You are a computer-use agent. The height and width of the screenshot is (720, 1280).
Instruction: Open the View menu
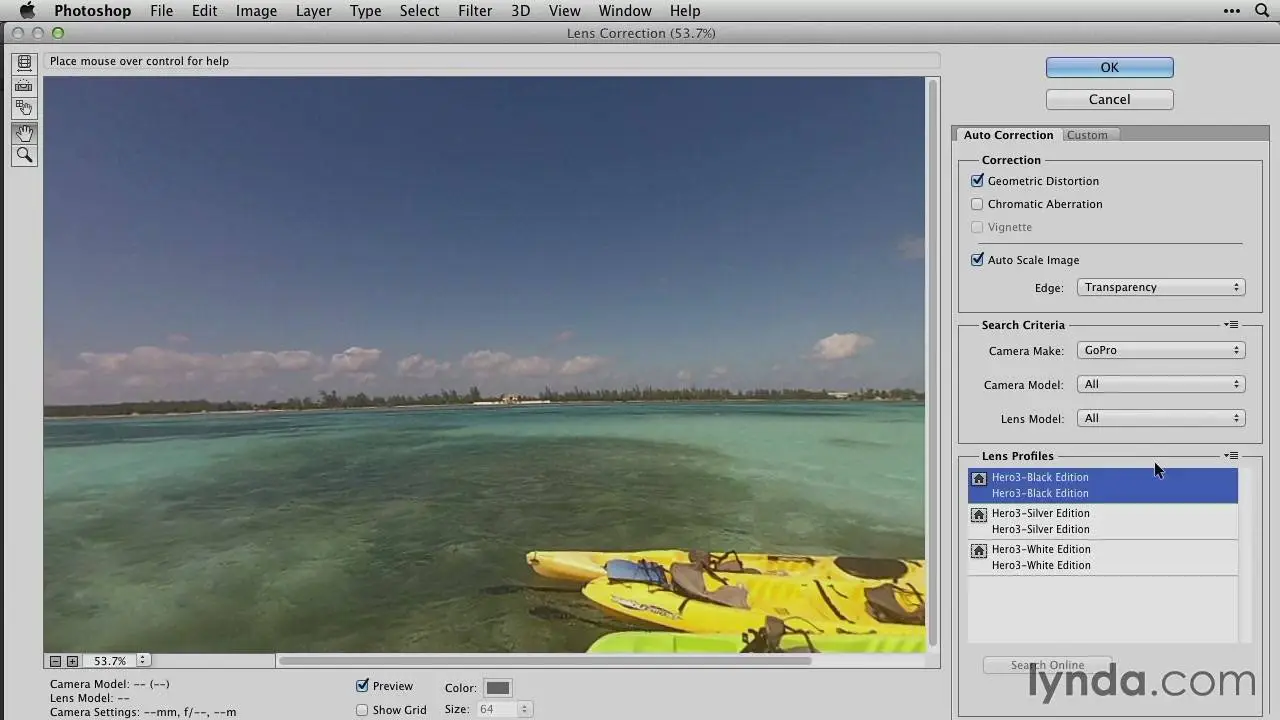click(564, 11)
